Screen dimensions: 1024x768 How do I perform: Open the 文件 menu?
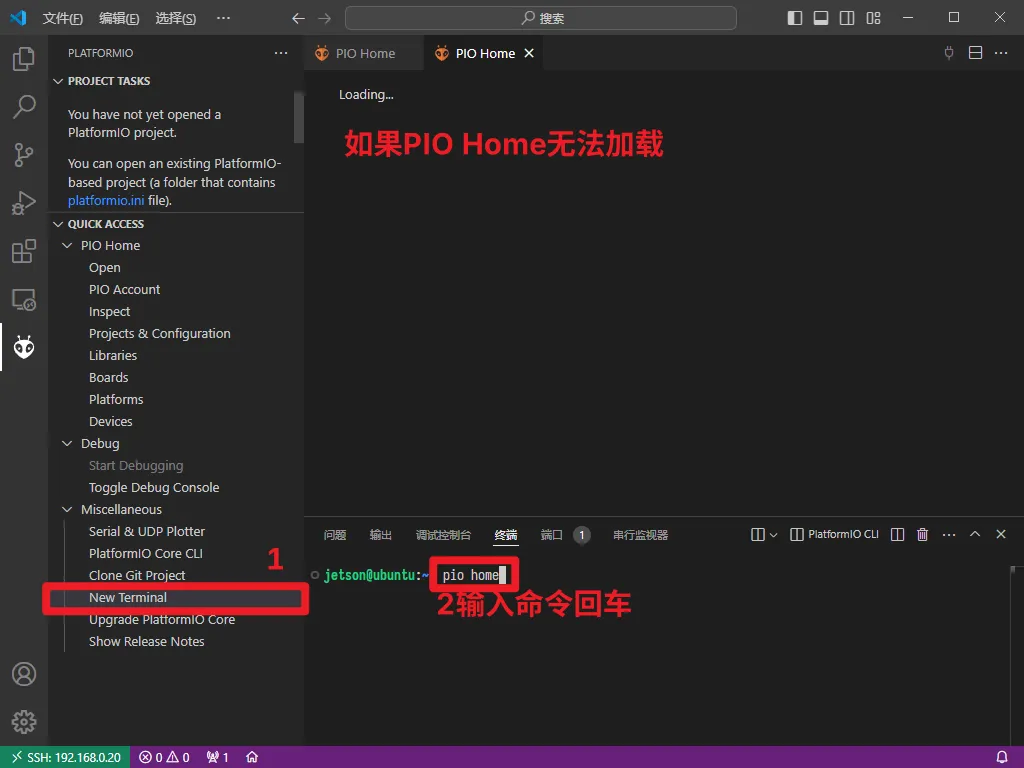pyautogui.click(x=63, y=18)
